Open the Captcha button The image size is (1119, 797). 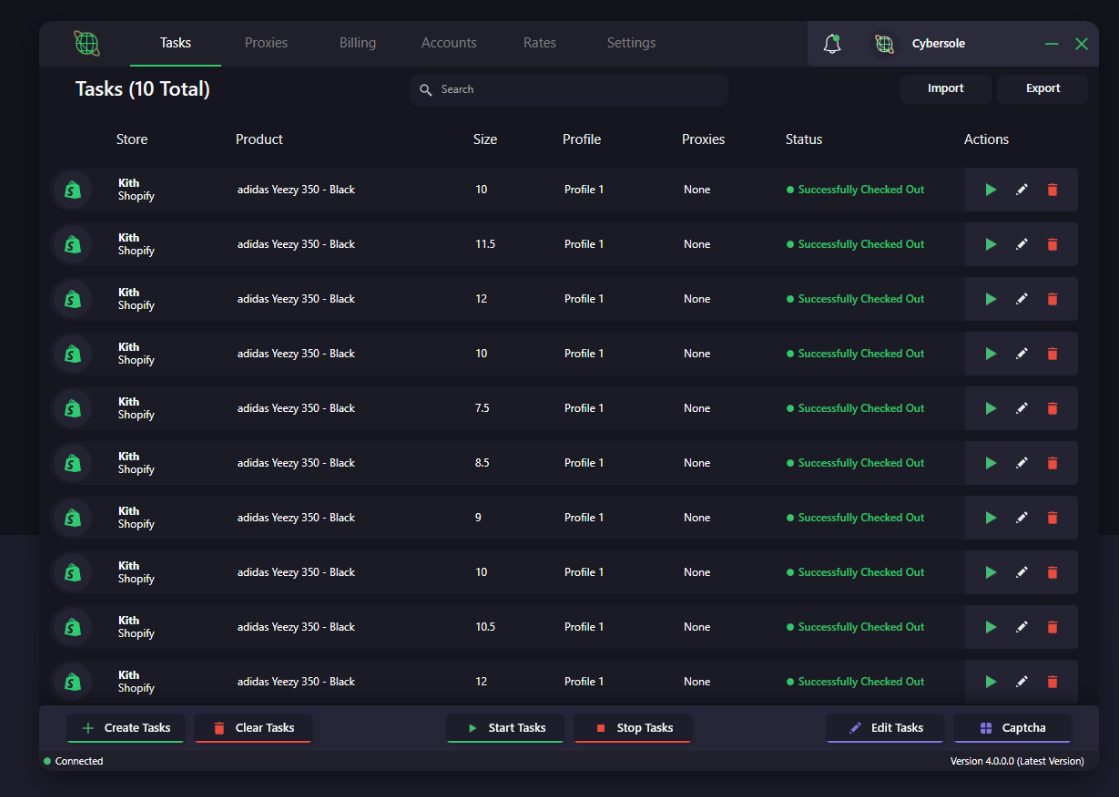tap(1013, 728)
